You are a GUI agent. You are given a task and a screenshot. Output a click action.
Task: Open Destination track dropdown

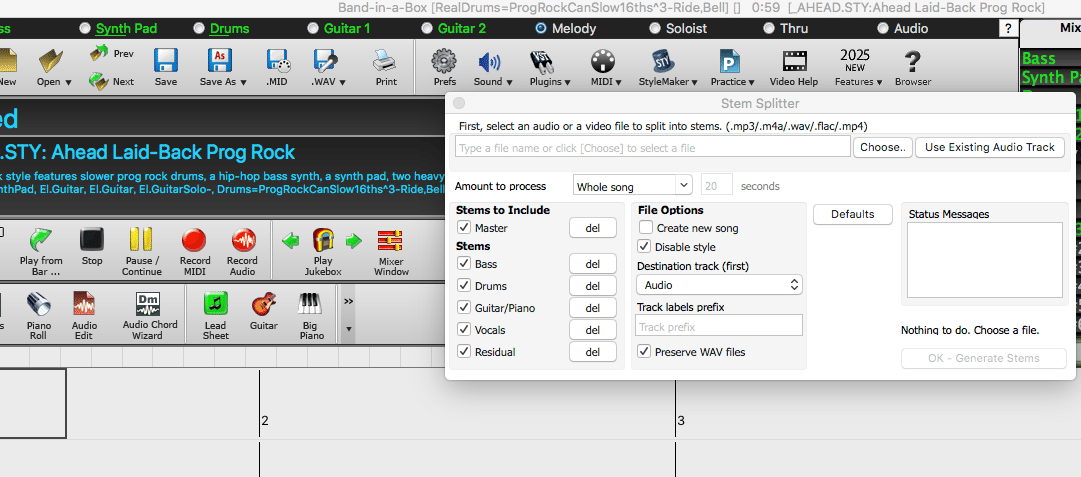click(x=719, y=285)
